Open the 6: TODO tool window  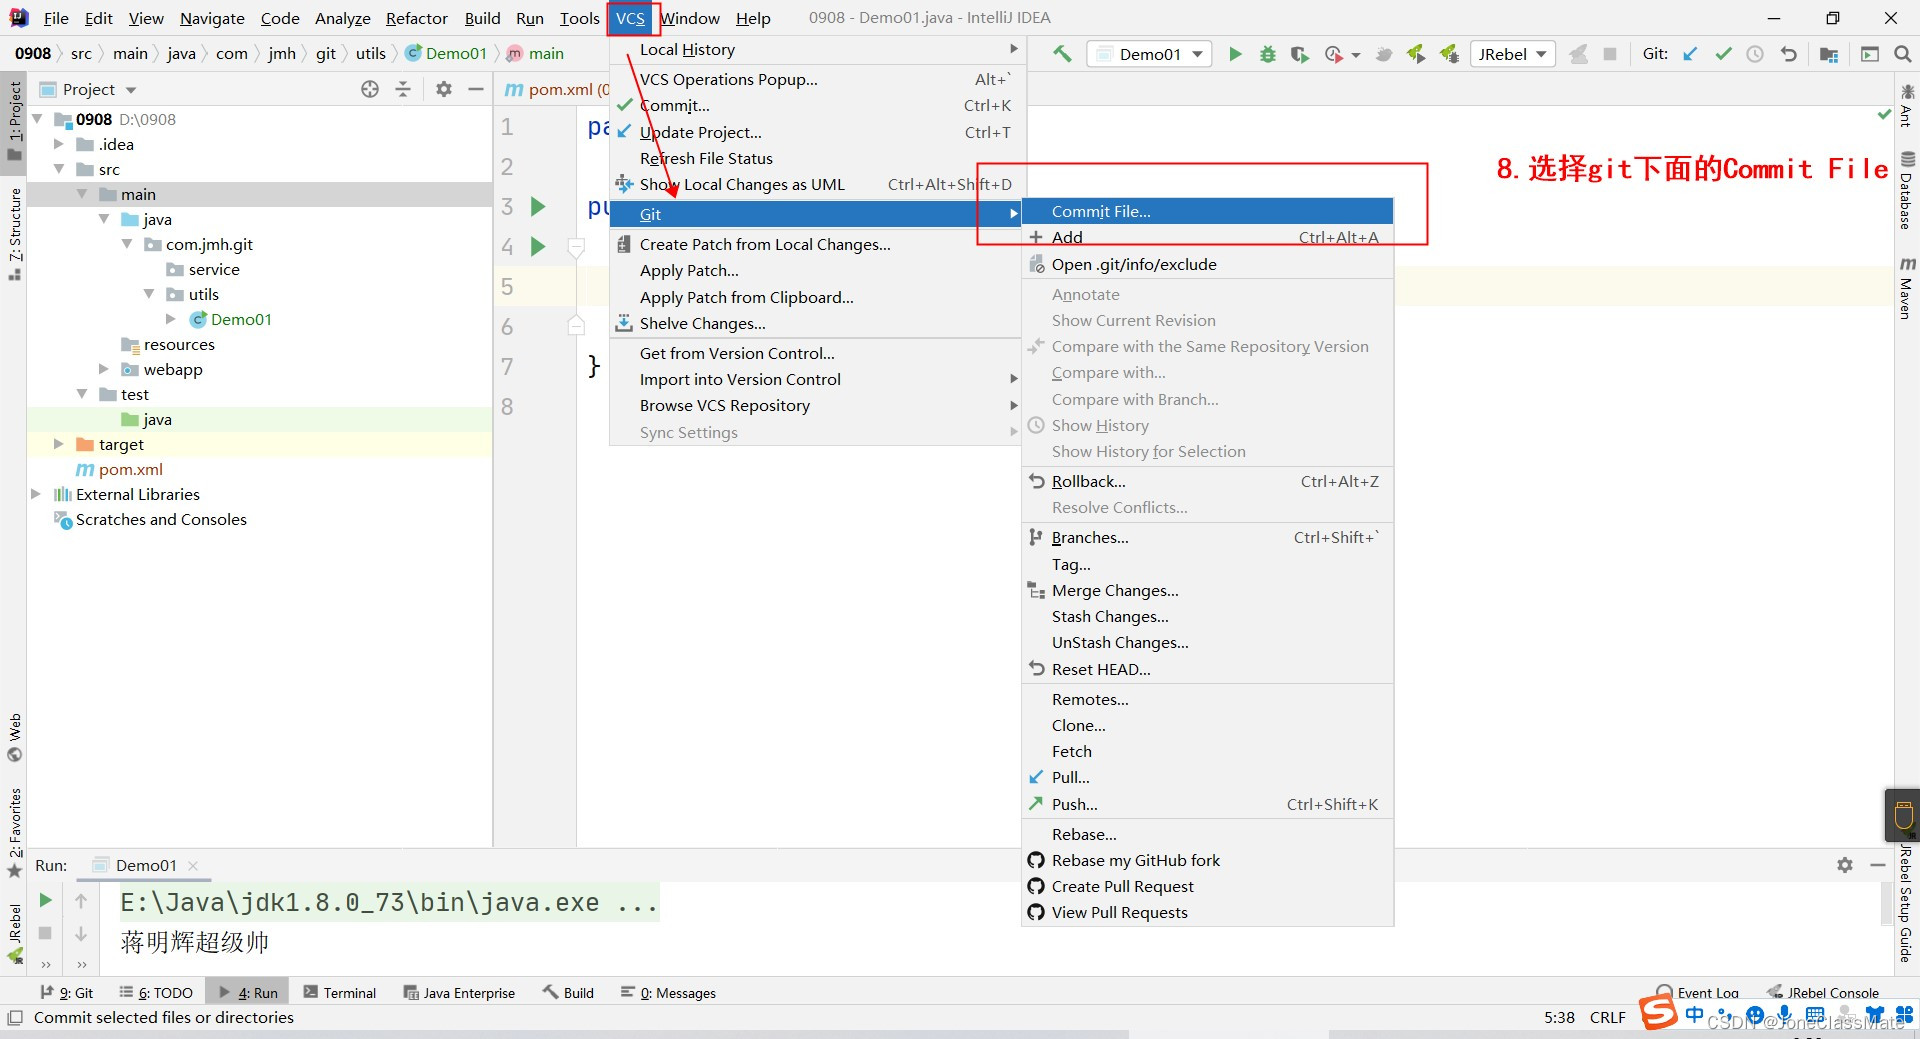(x=156, y=993)
